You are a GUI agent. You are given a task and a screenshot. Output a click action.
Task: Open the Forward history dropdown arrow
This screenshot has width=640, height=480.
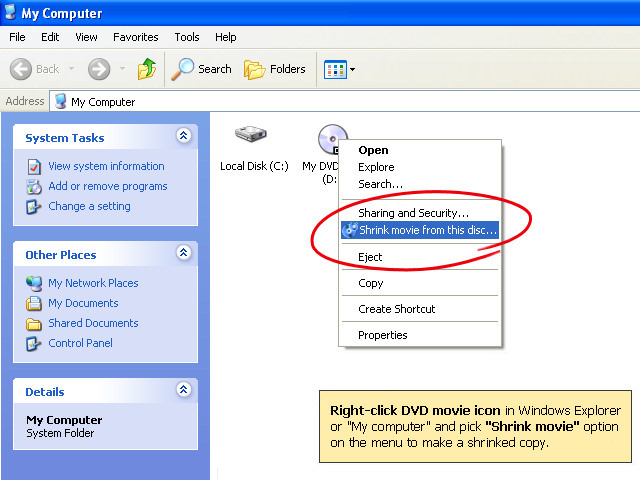tap(122, 69)
